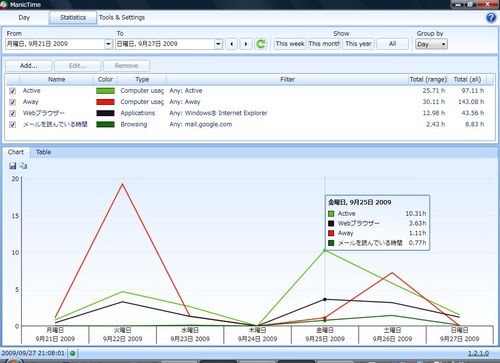Click the ManicTime title bar app icon
This screenshot has width=500, height=363.
click(x=4, y=4)
